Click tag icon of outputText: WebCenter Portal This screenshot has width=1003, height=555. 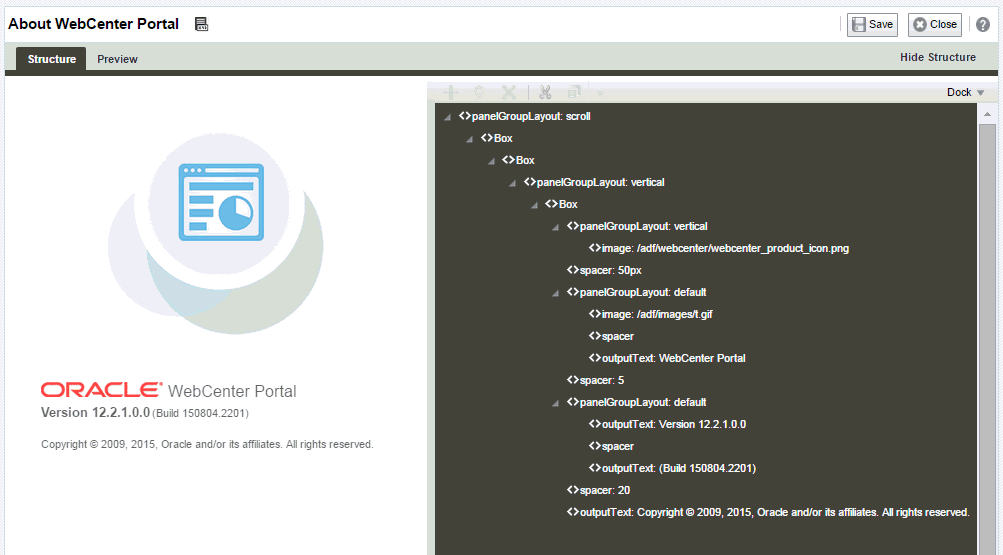pyautogui.click(x=594, y=357)
